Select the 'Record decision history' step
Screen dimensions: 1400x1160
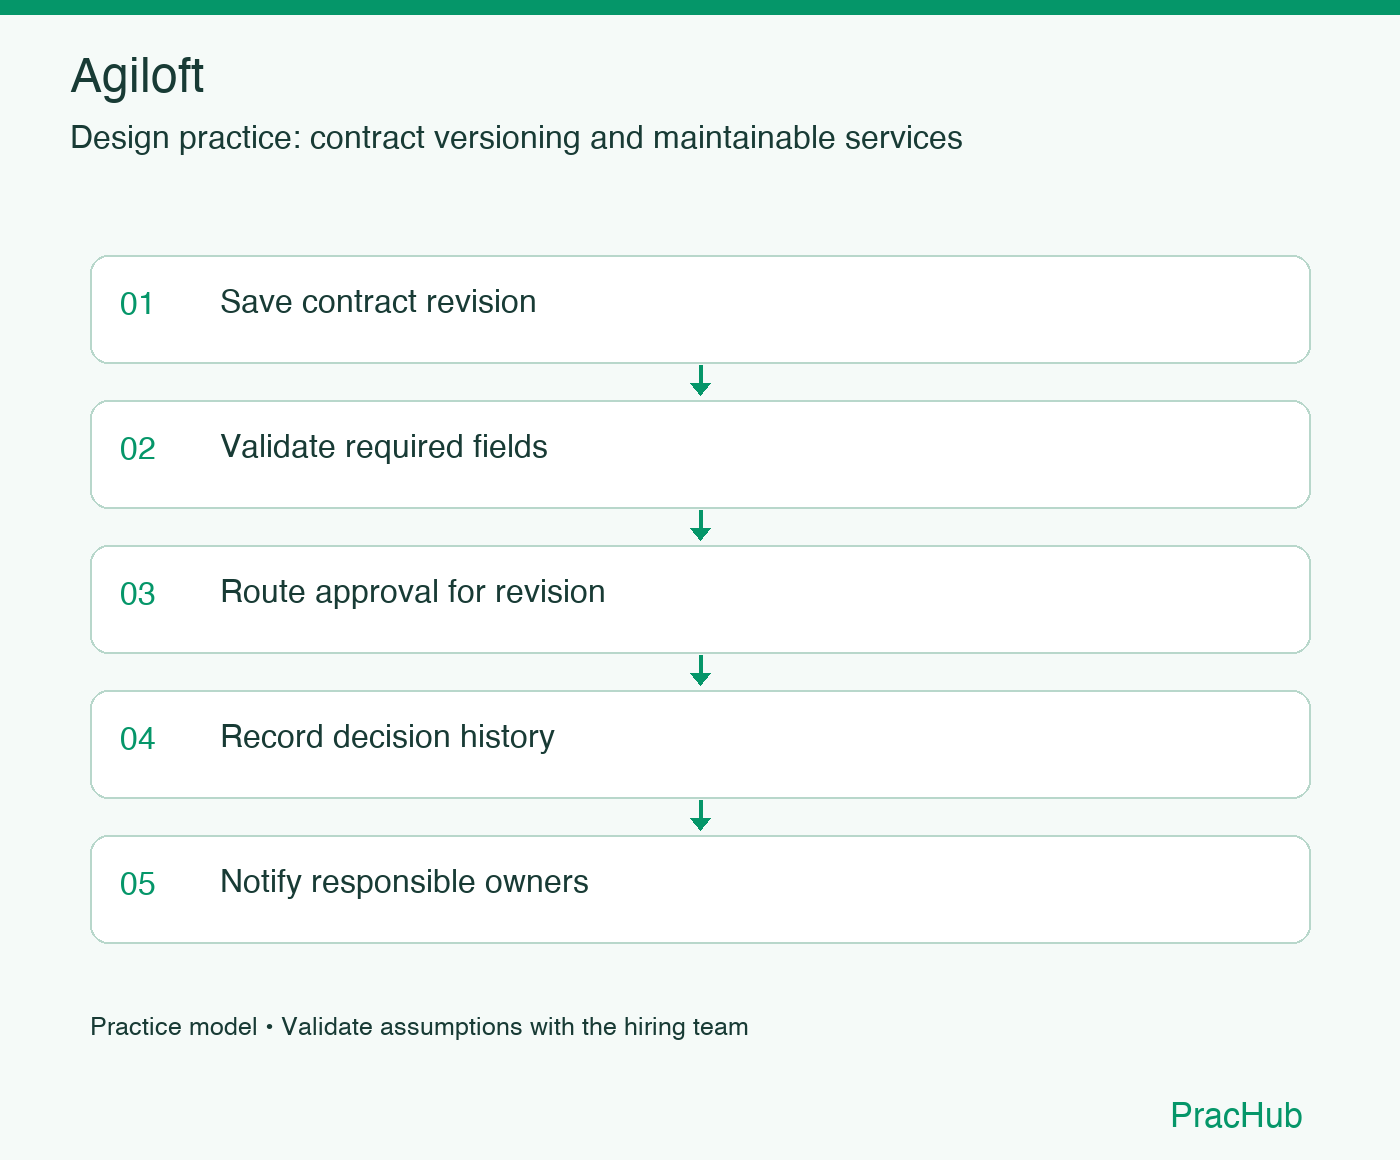700,744
